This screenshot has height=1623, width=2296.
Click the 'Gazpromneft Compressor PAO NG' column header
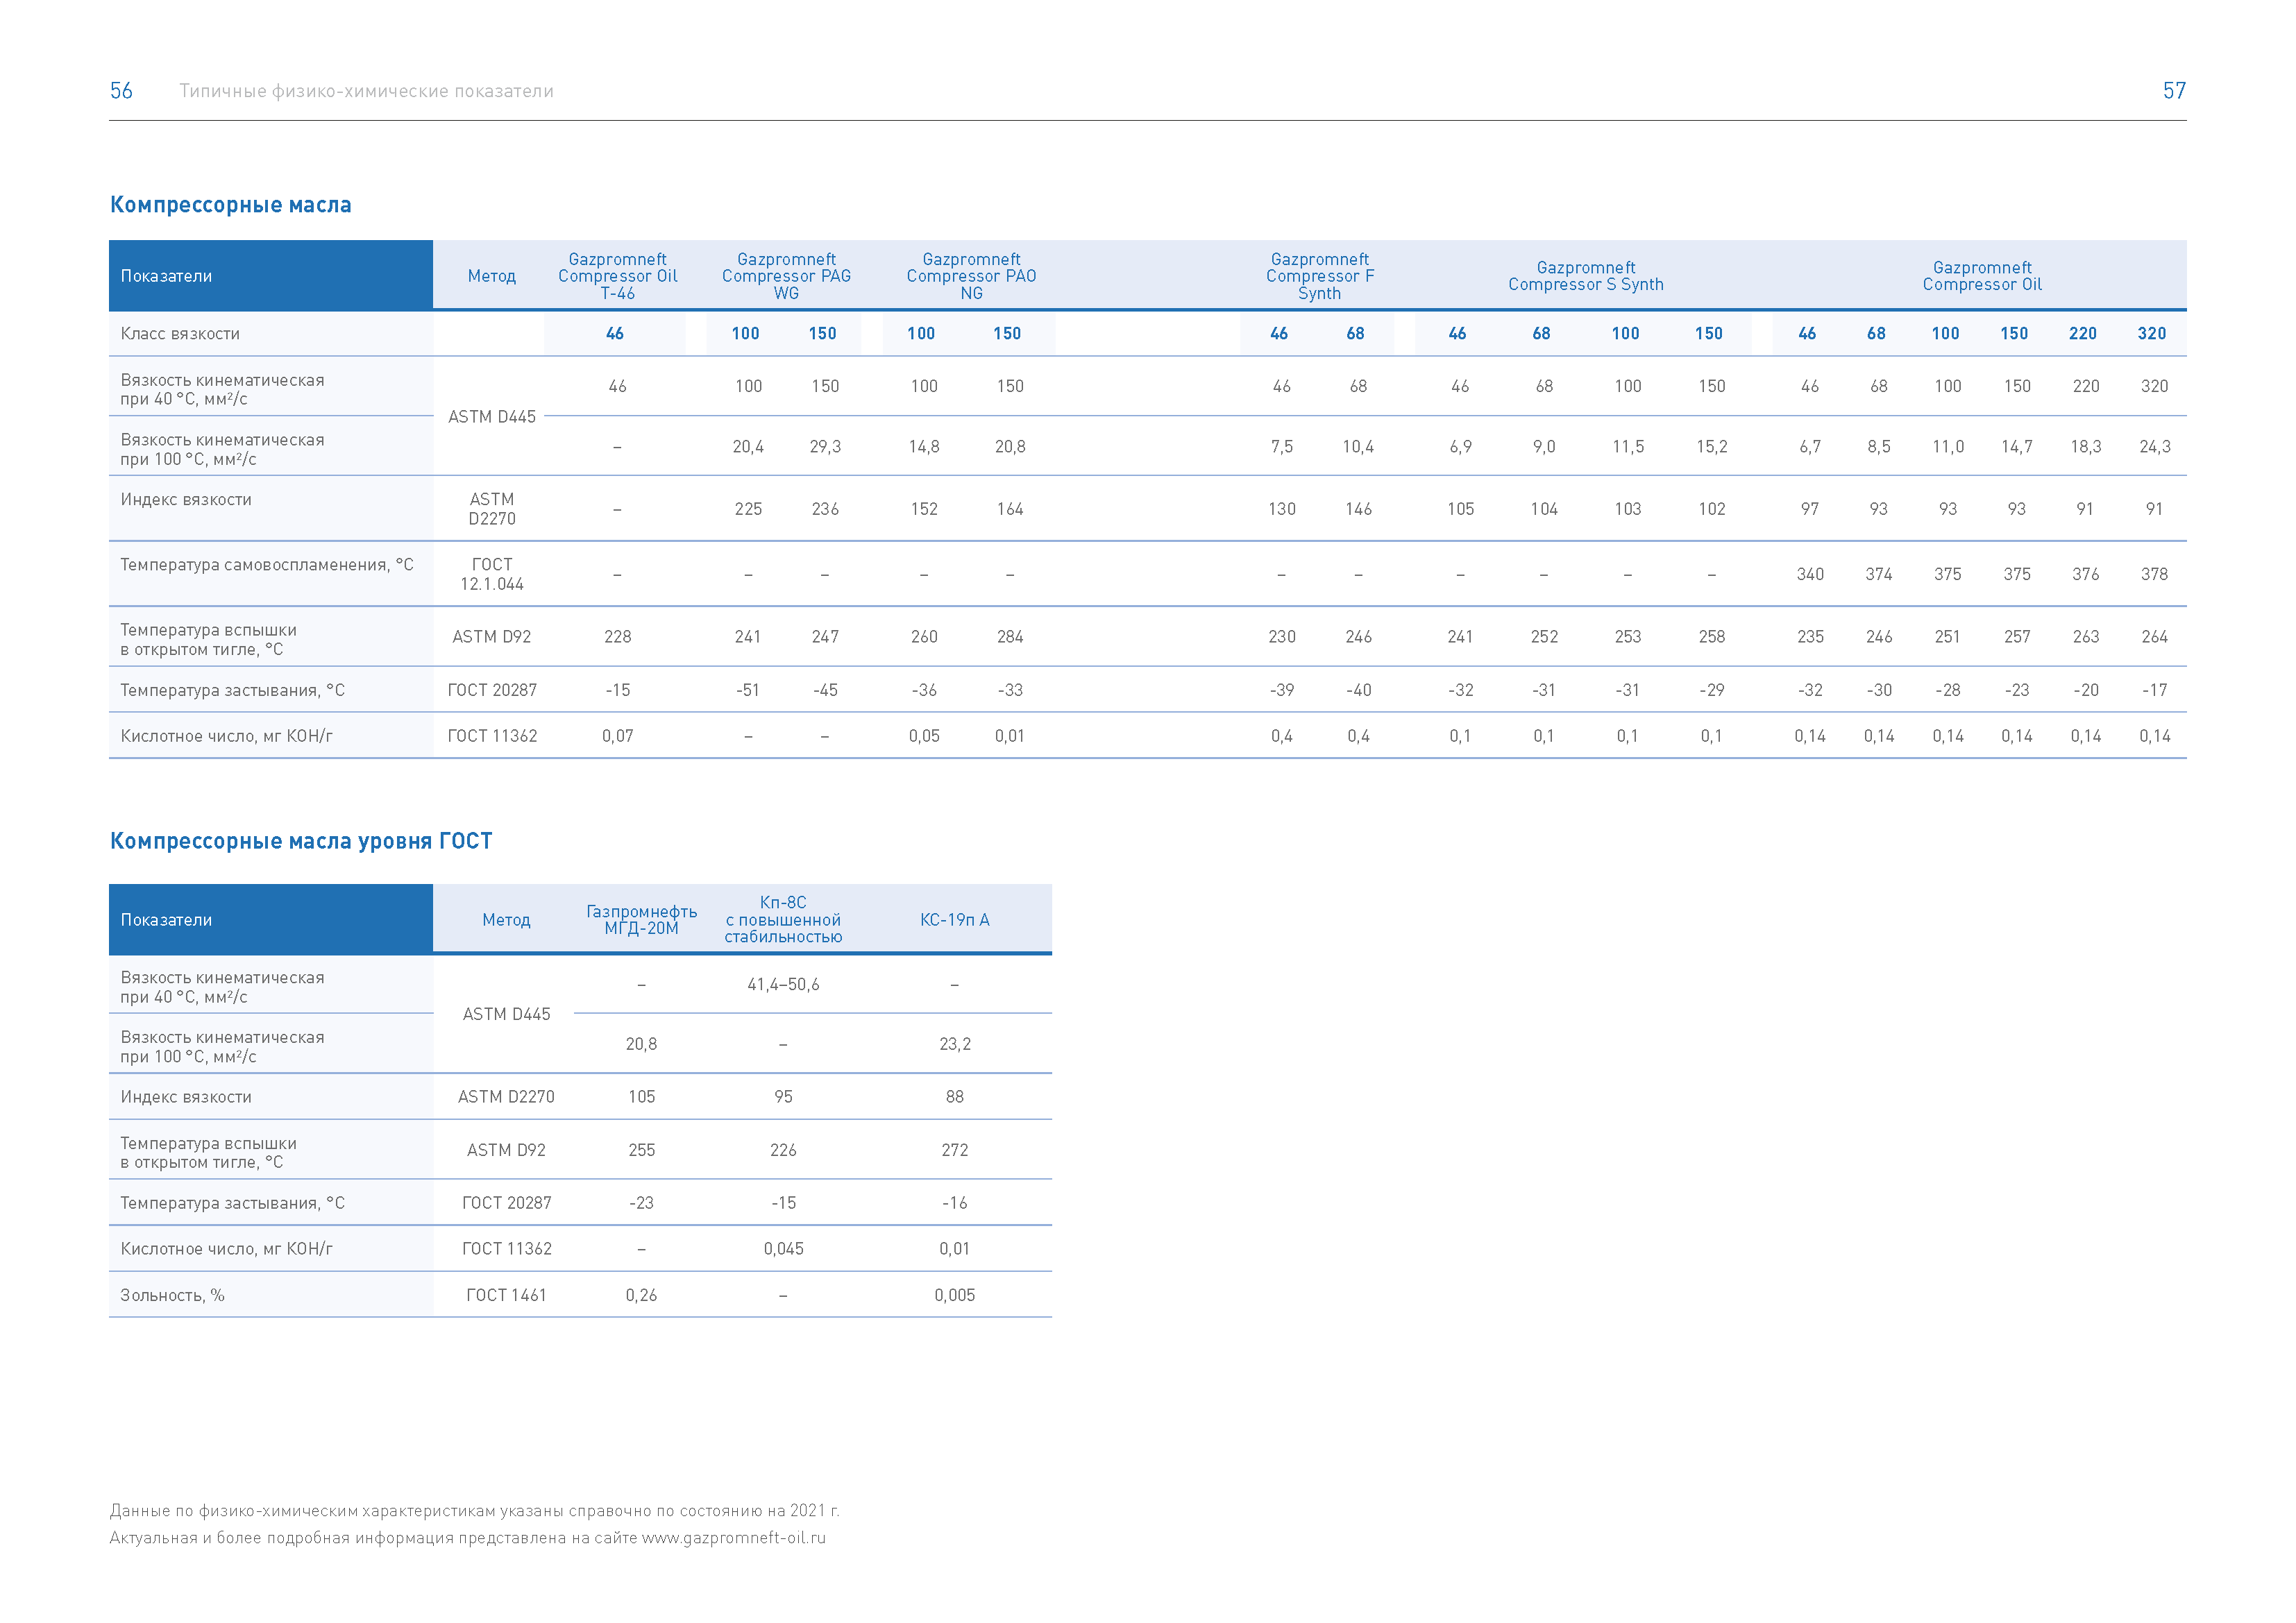pos(972,276)
